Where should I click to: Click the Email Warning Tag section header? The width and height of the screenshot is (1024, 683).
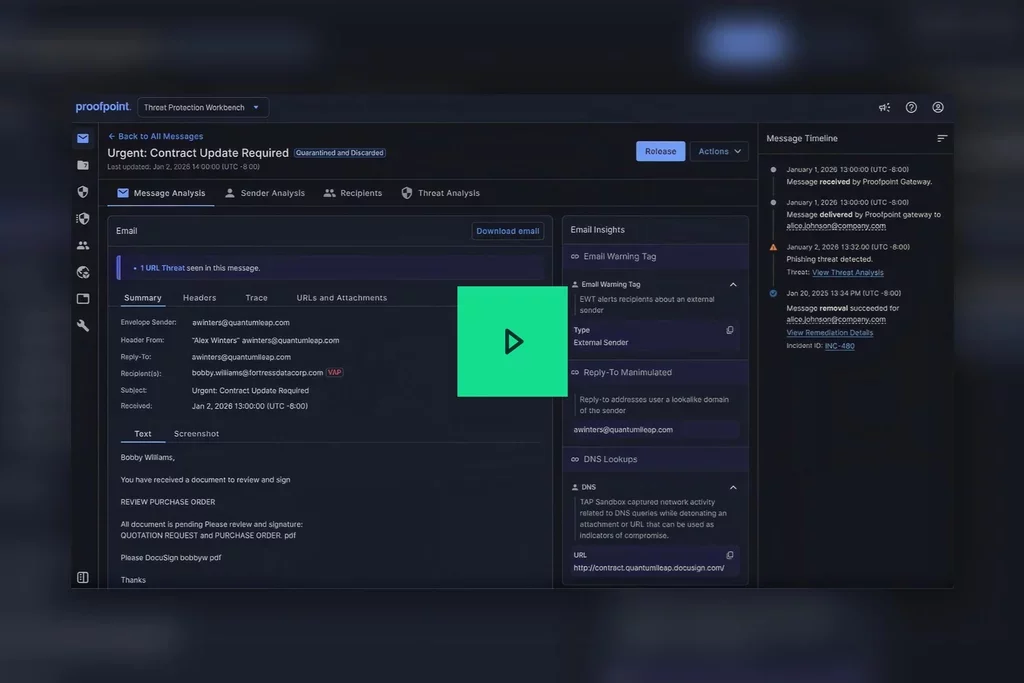655,257
